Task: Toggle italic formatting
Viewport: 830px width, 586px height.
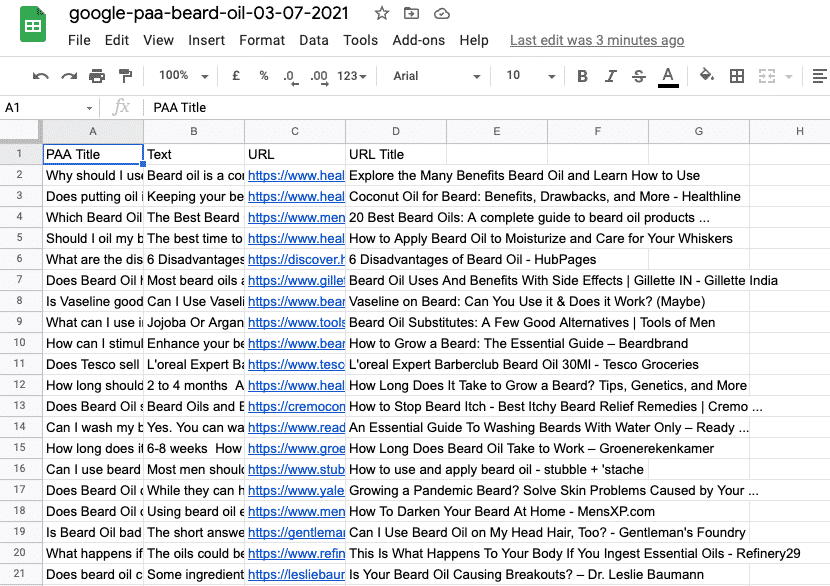Action: click(x=608, y=76)
